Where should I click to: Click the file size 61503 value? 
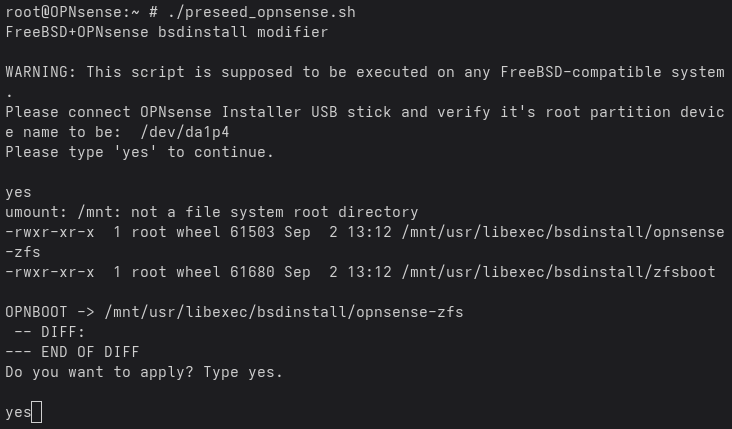click(x=252, y=232)
